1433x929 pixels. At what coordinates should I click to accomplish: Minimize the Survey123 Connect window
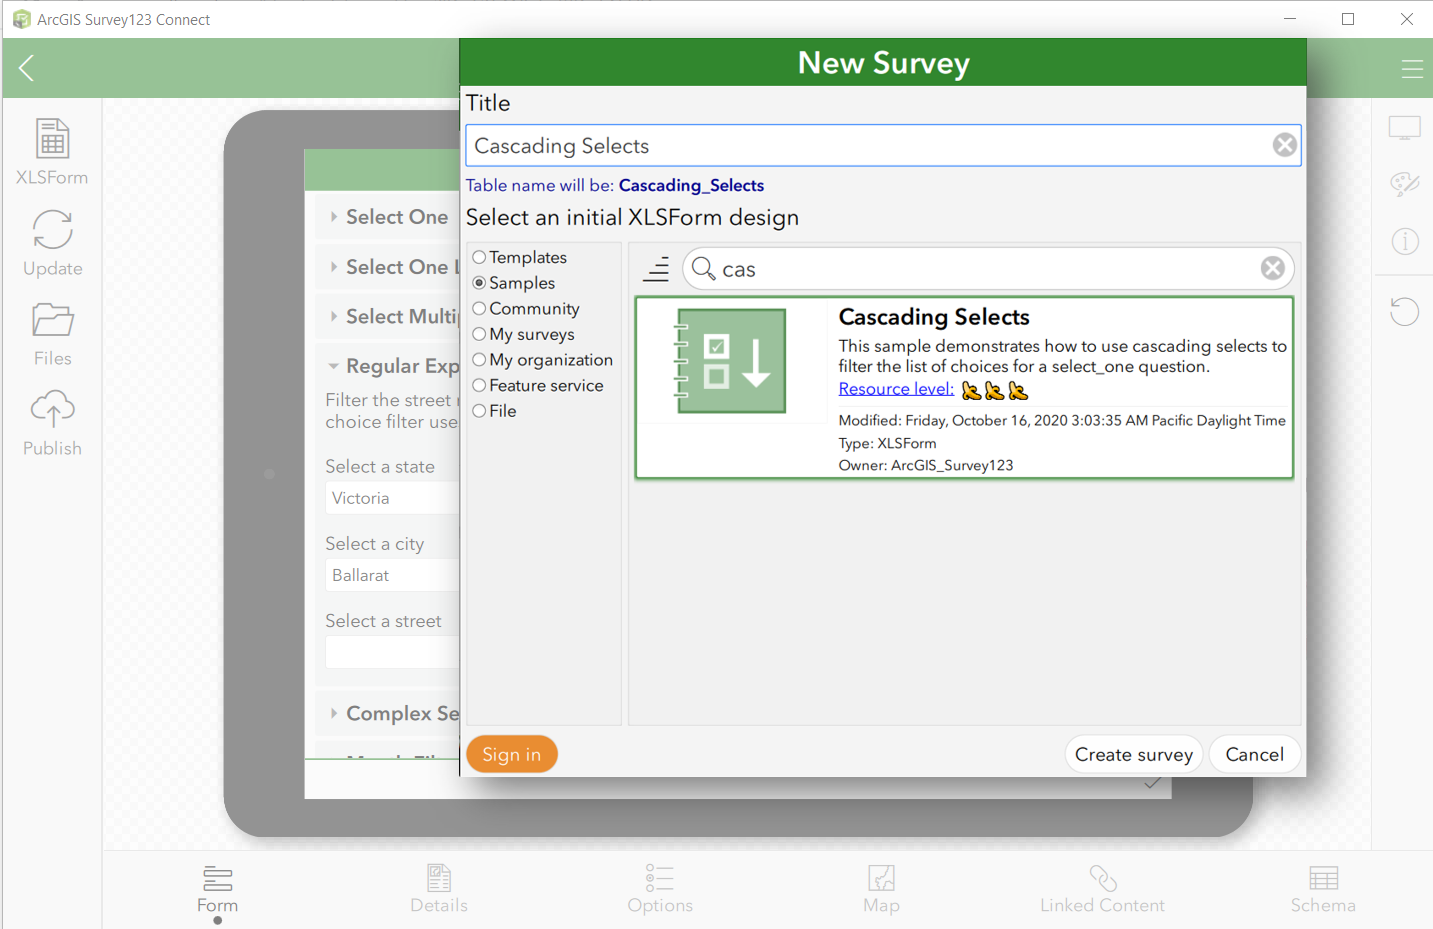point(1290,19)
